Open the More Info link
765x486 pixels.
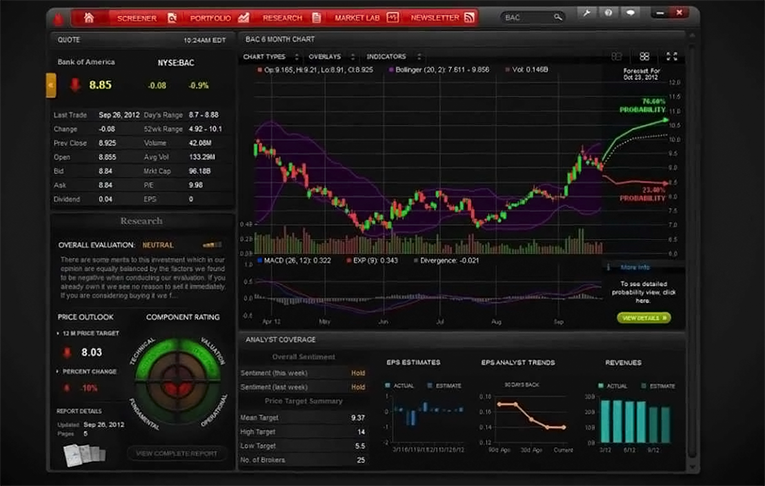pos(635,267)
